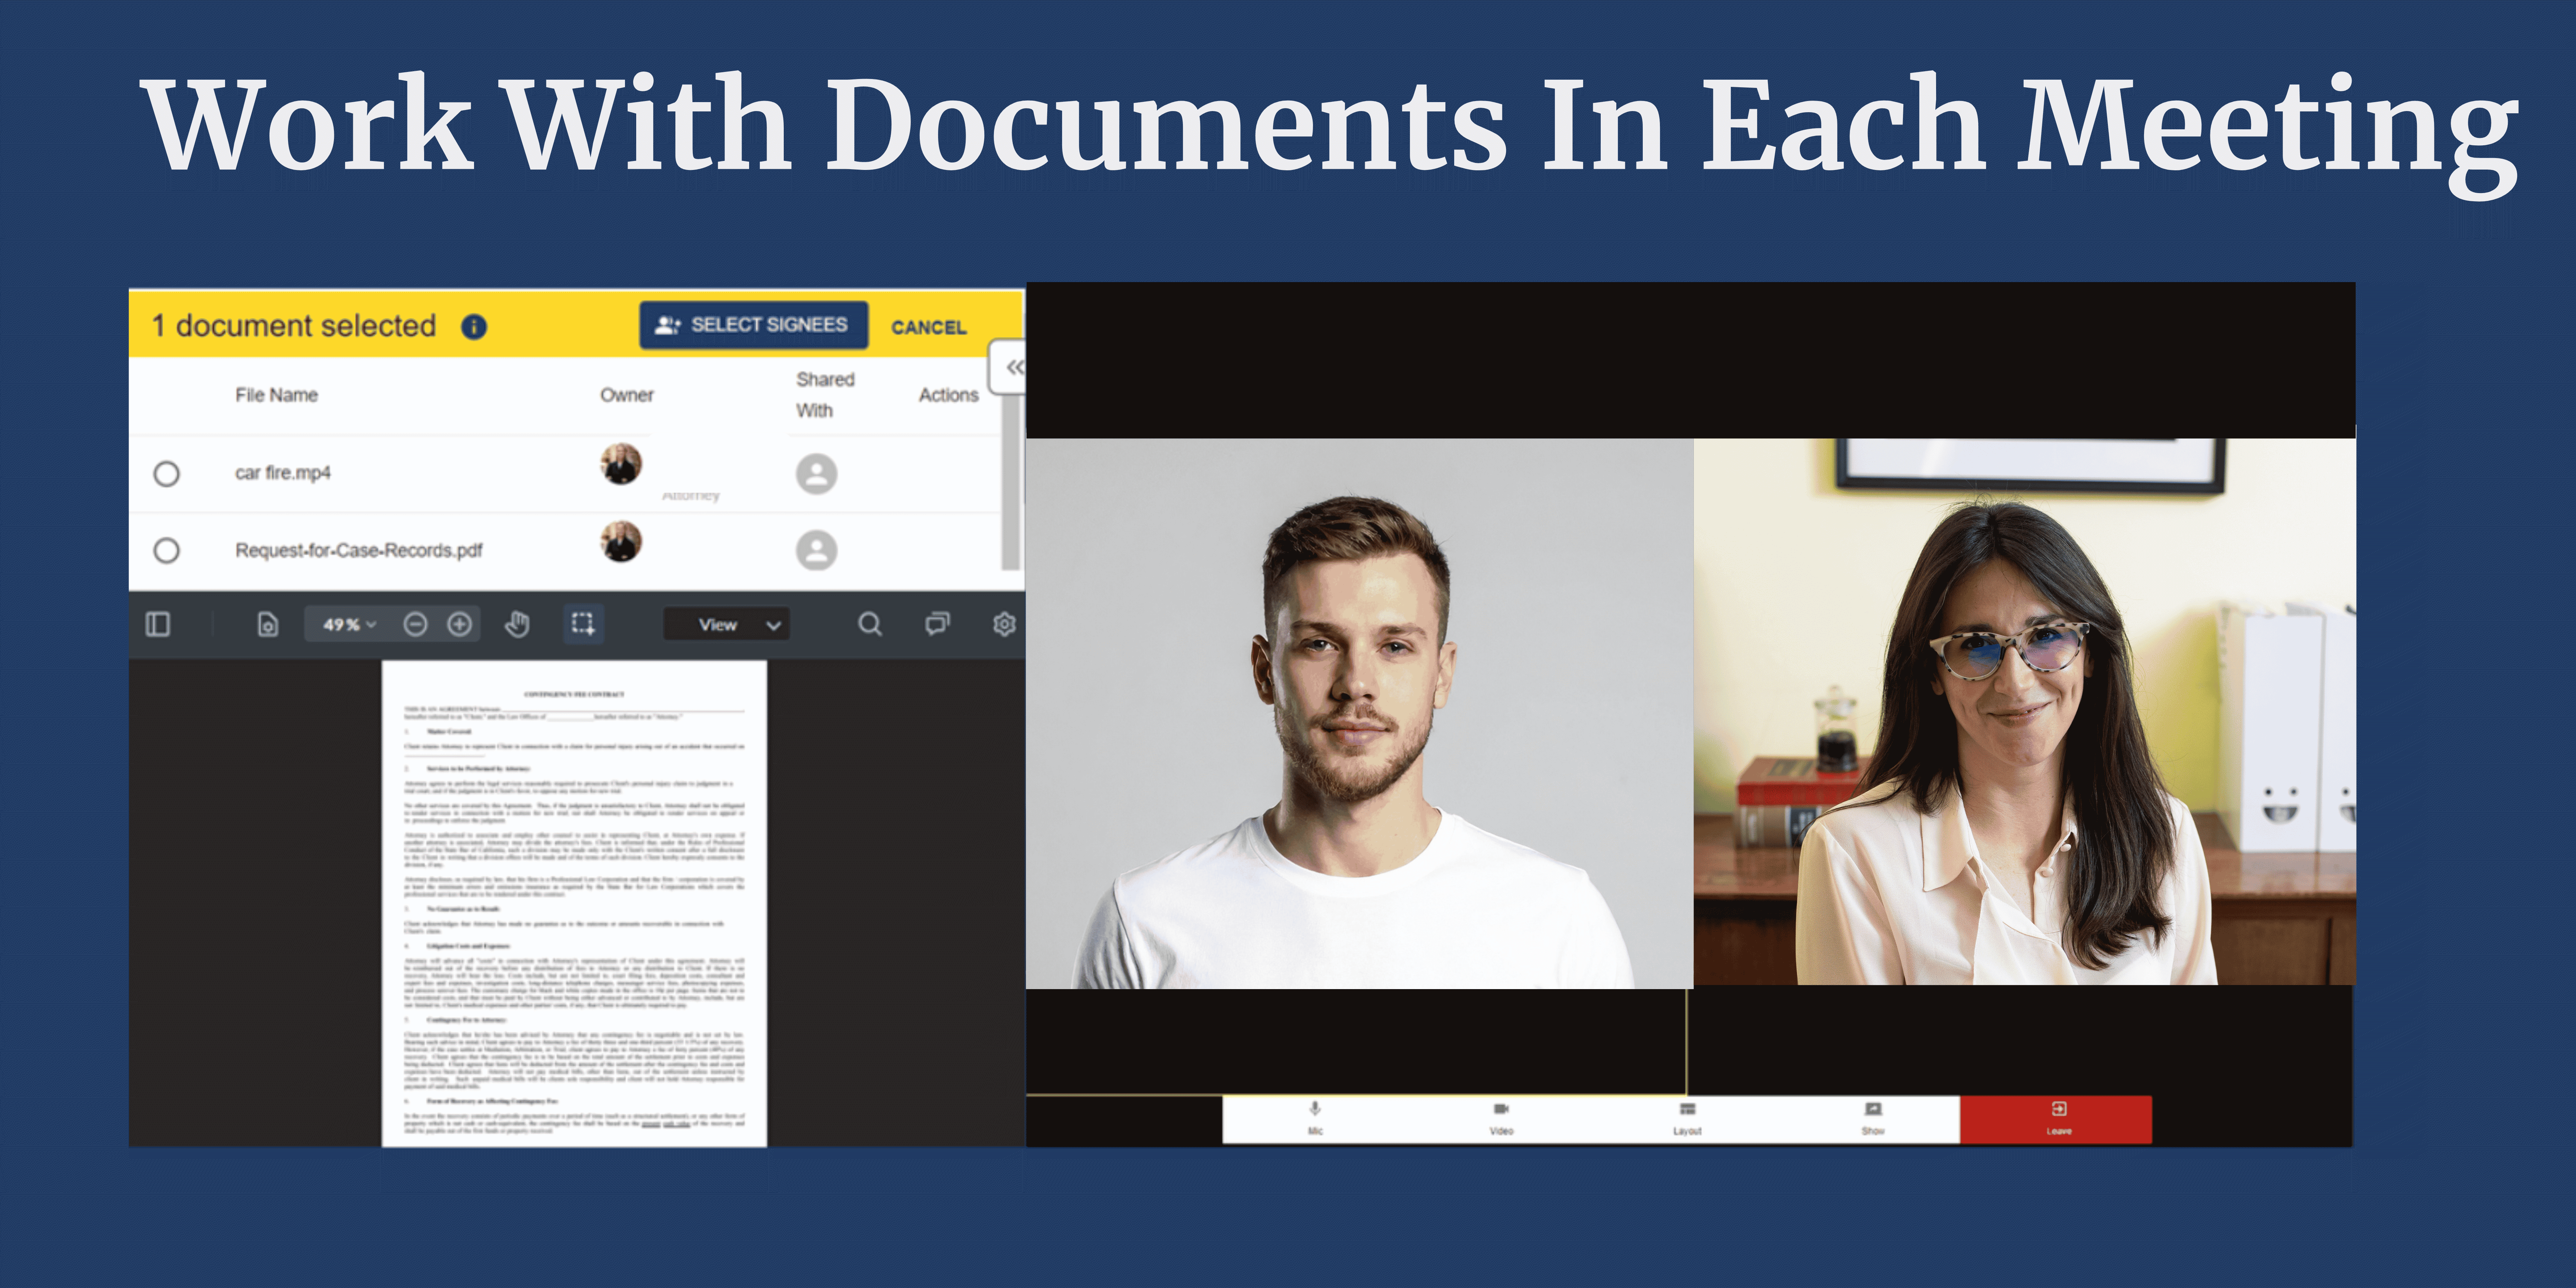Click the owner avatar for Request-for-Case-Records.pdf
The height and width of the screenshot is (1288, 2576).
[621, 542]
